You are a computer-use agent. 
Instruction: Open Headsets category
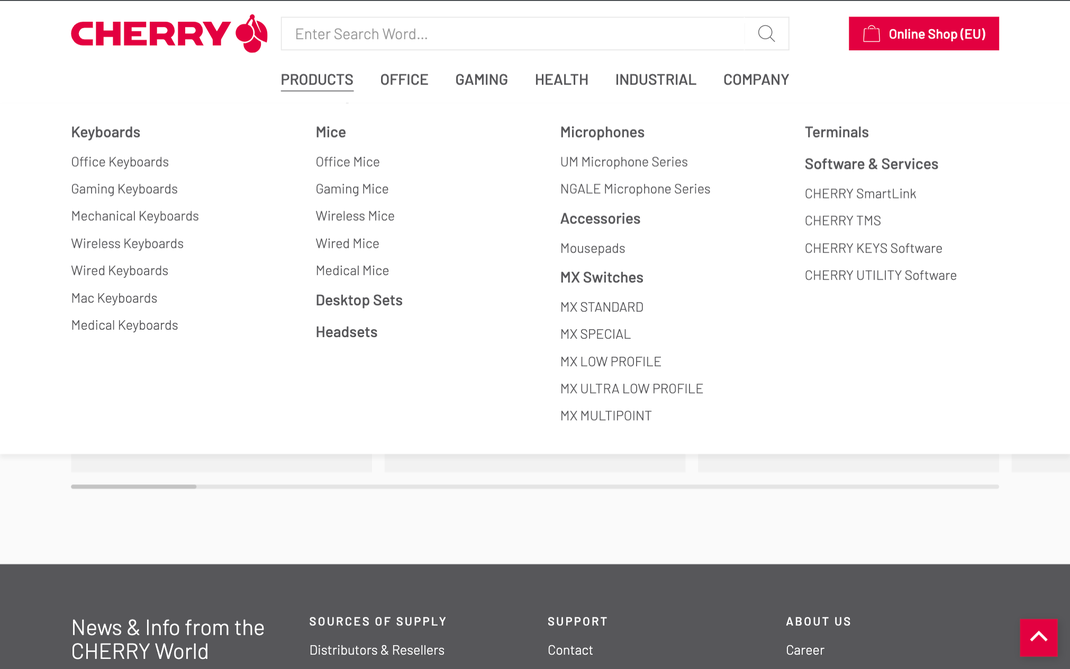[x=346, y=332]
